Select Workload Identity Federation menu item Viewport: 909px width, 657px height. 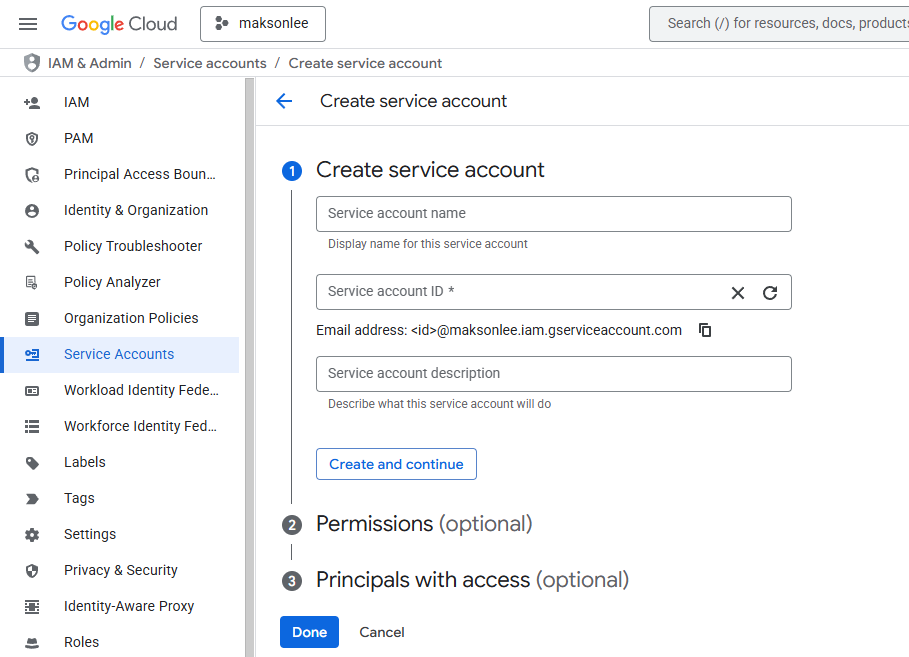(x=140, y=390)
